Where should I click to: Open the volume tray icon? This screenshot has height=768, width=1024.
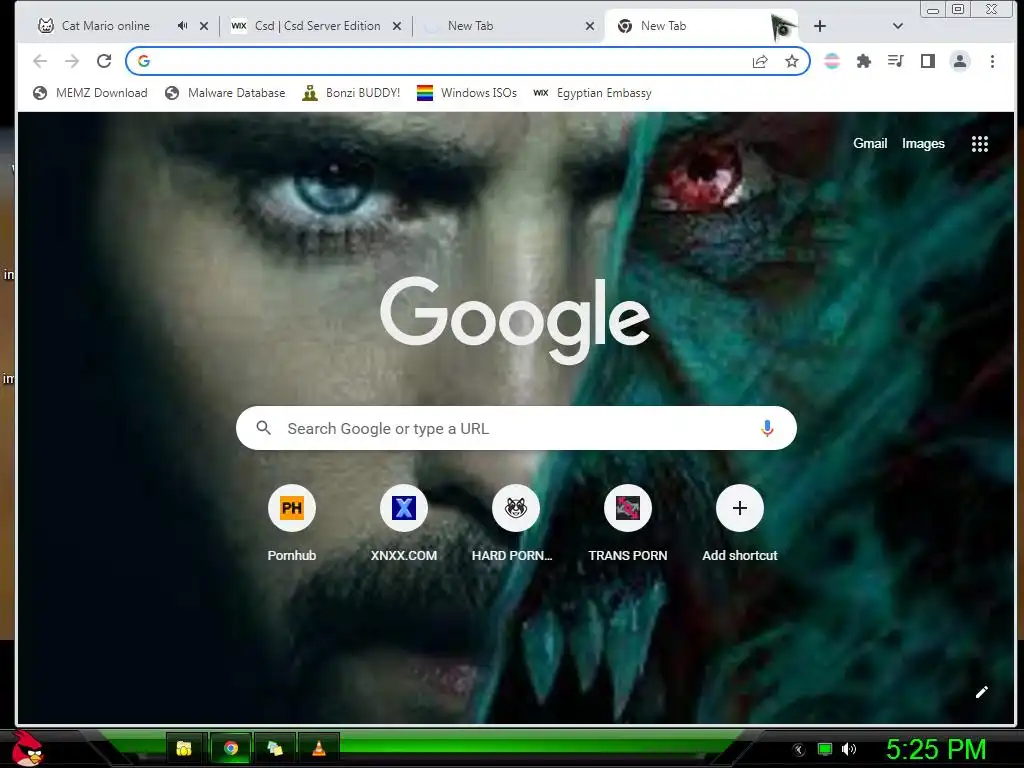[x=849, y=749]
